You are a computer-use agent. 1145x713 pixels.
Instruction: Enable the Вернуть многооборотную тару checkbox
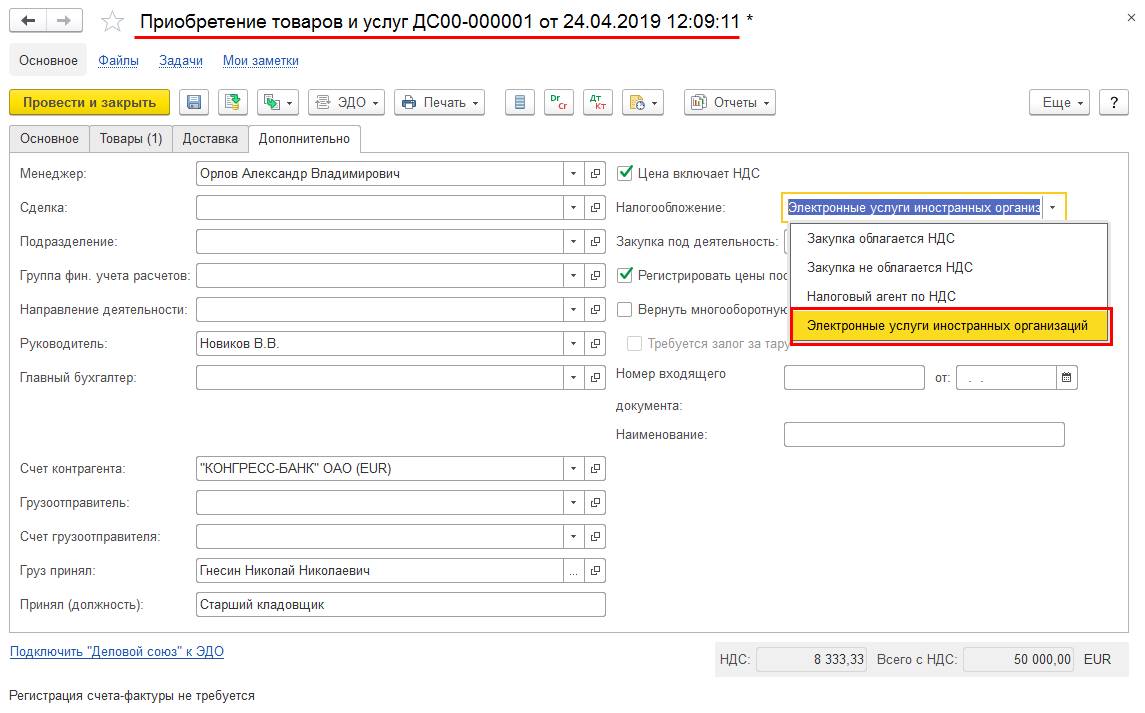624,310
